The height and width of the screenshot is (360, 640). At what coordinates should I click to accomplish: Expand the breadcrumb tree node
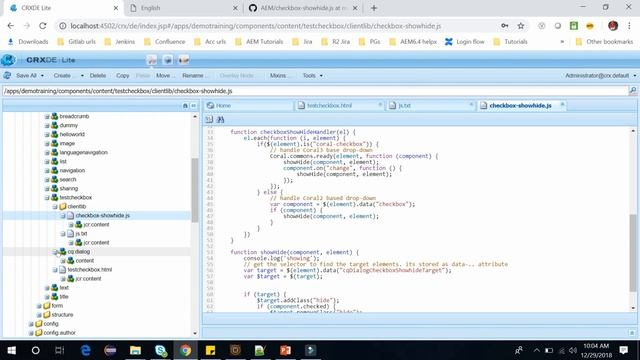[x=47, y=116]
